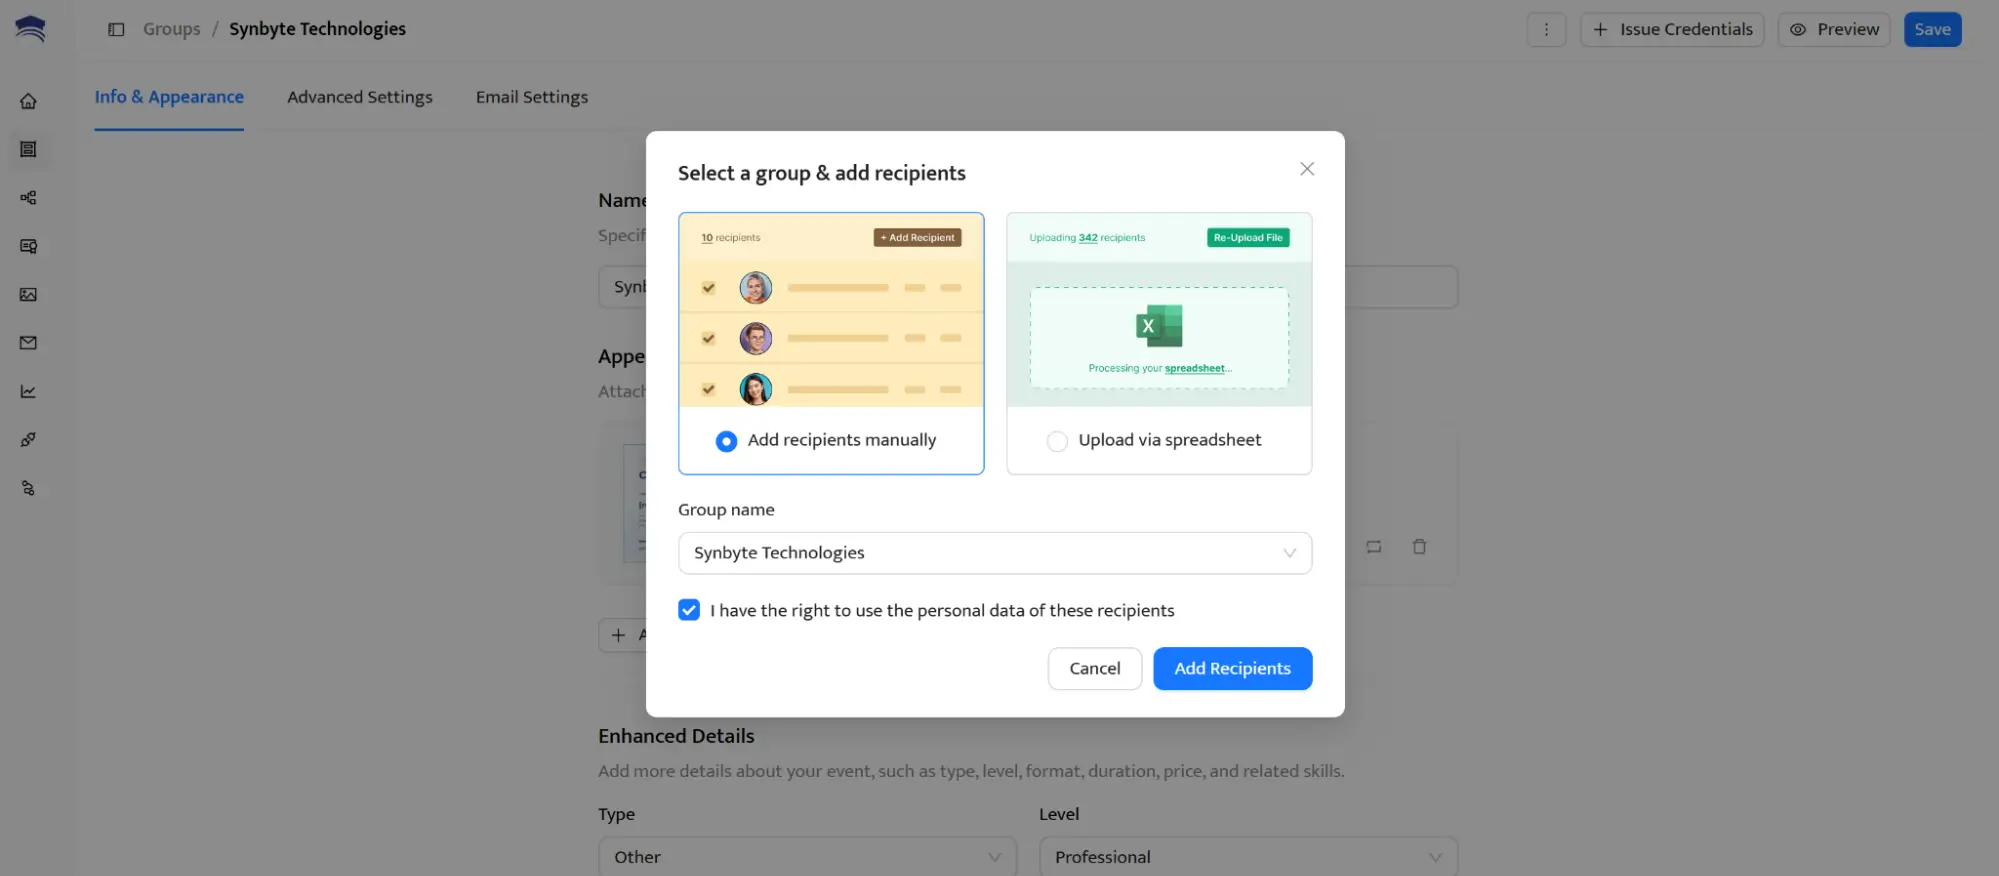Click Cancel in the dialog
1999x876 pixels.
click(1095, 668)
